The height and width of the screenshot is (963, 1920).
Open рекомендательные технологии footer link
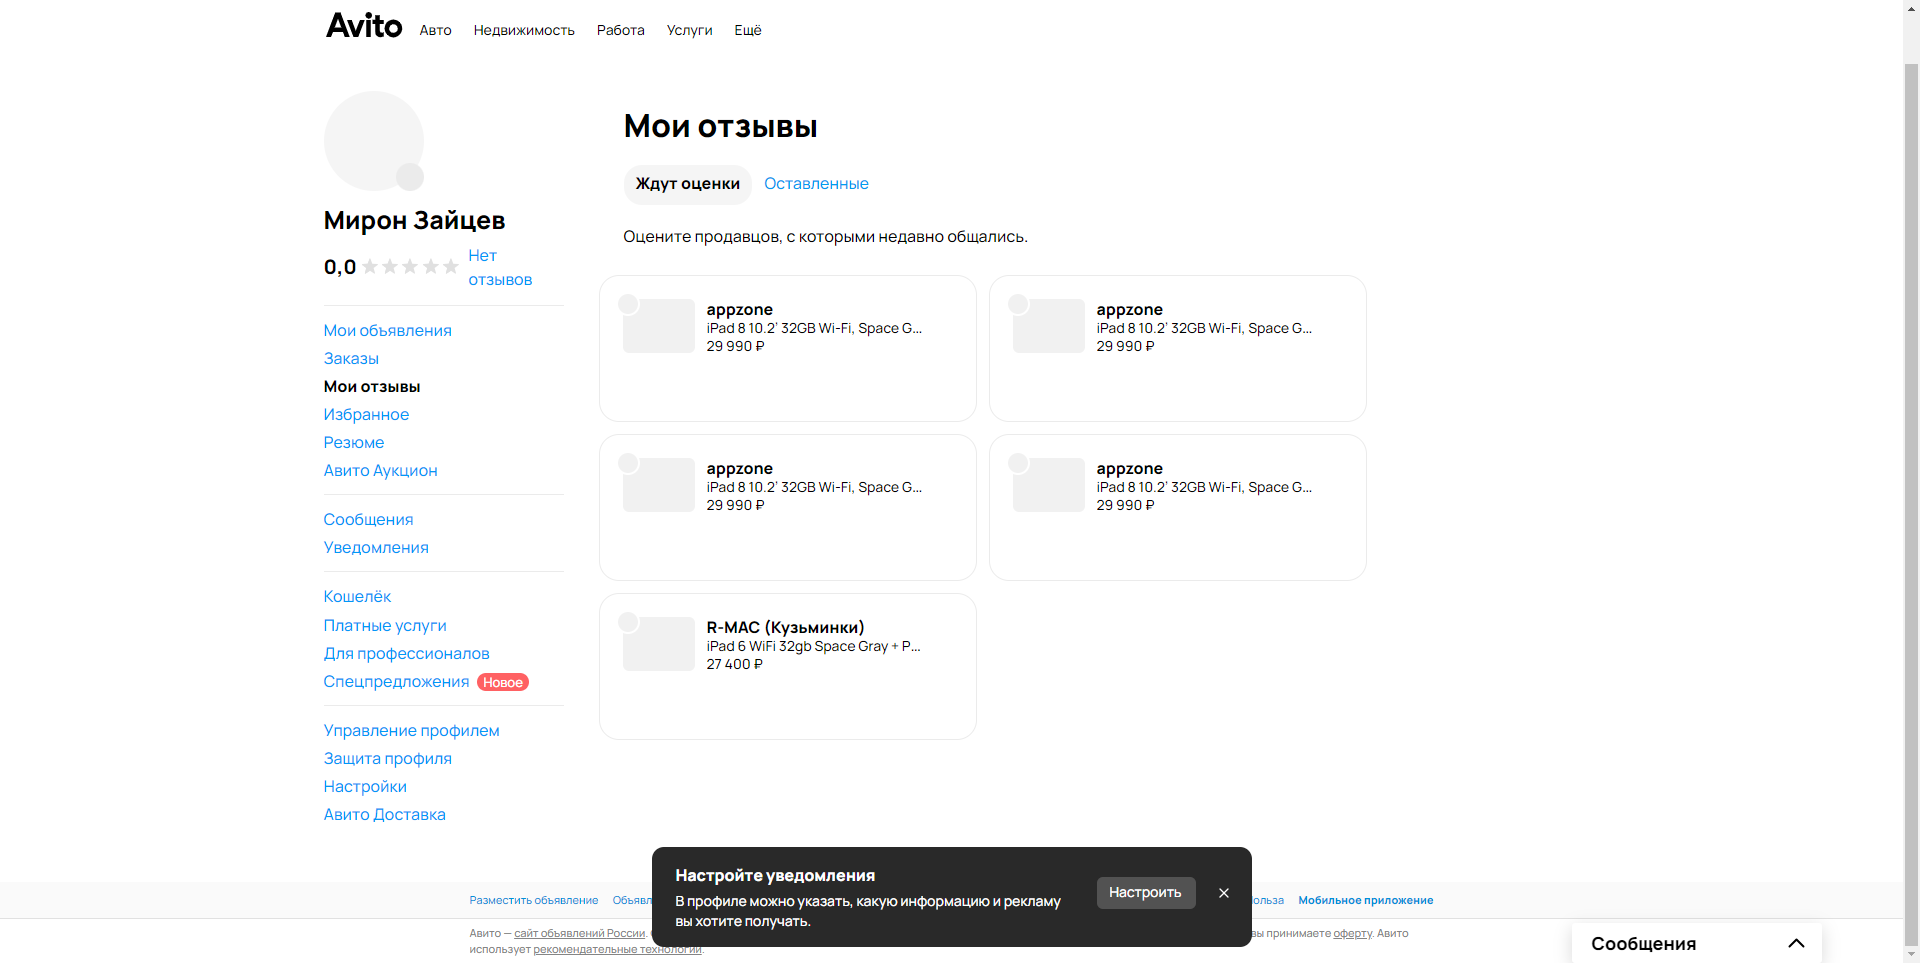pyautogui.click(x=617, y=950)
